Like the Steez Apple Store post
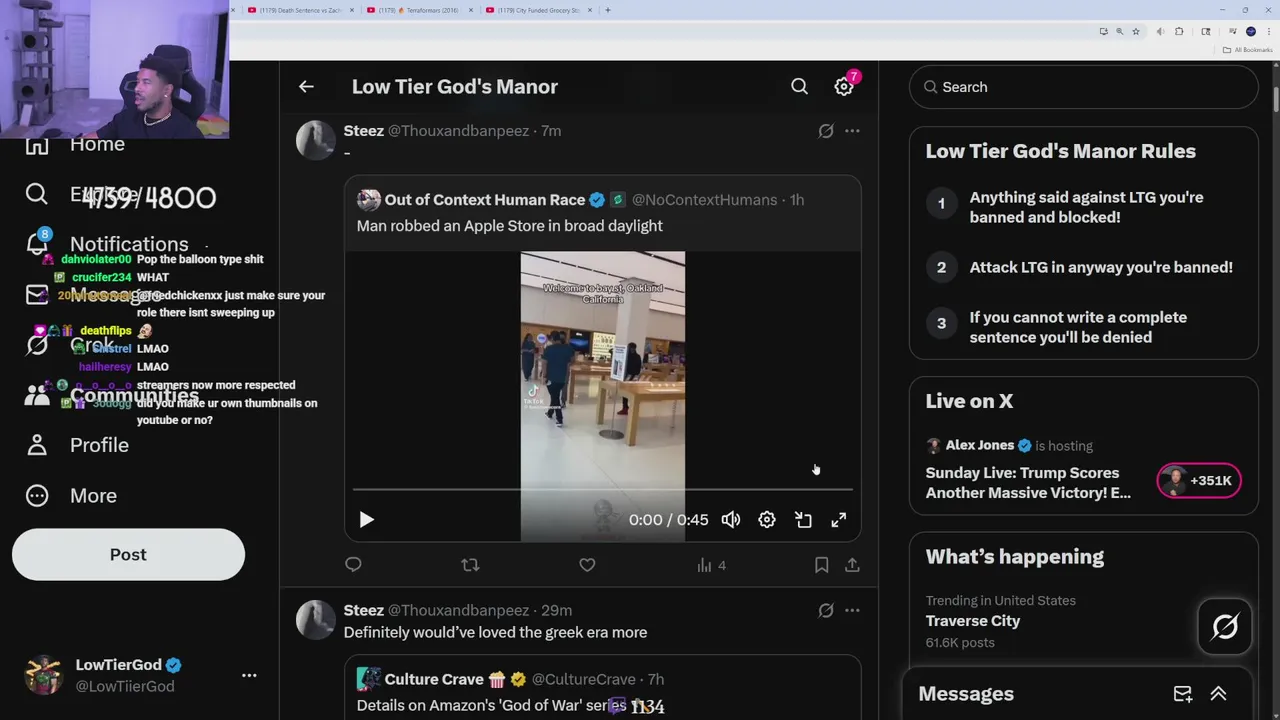1280x720 pixels. click(587, 565)
